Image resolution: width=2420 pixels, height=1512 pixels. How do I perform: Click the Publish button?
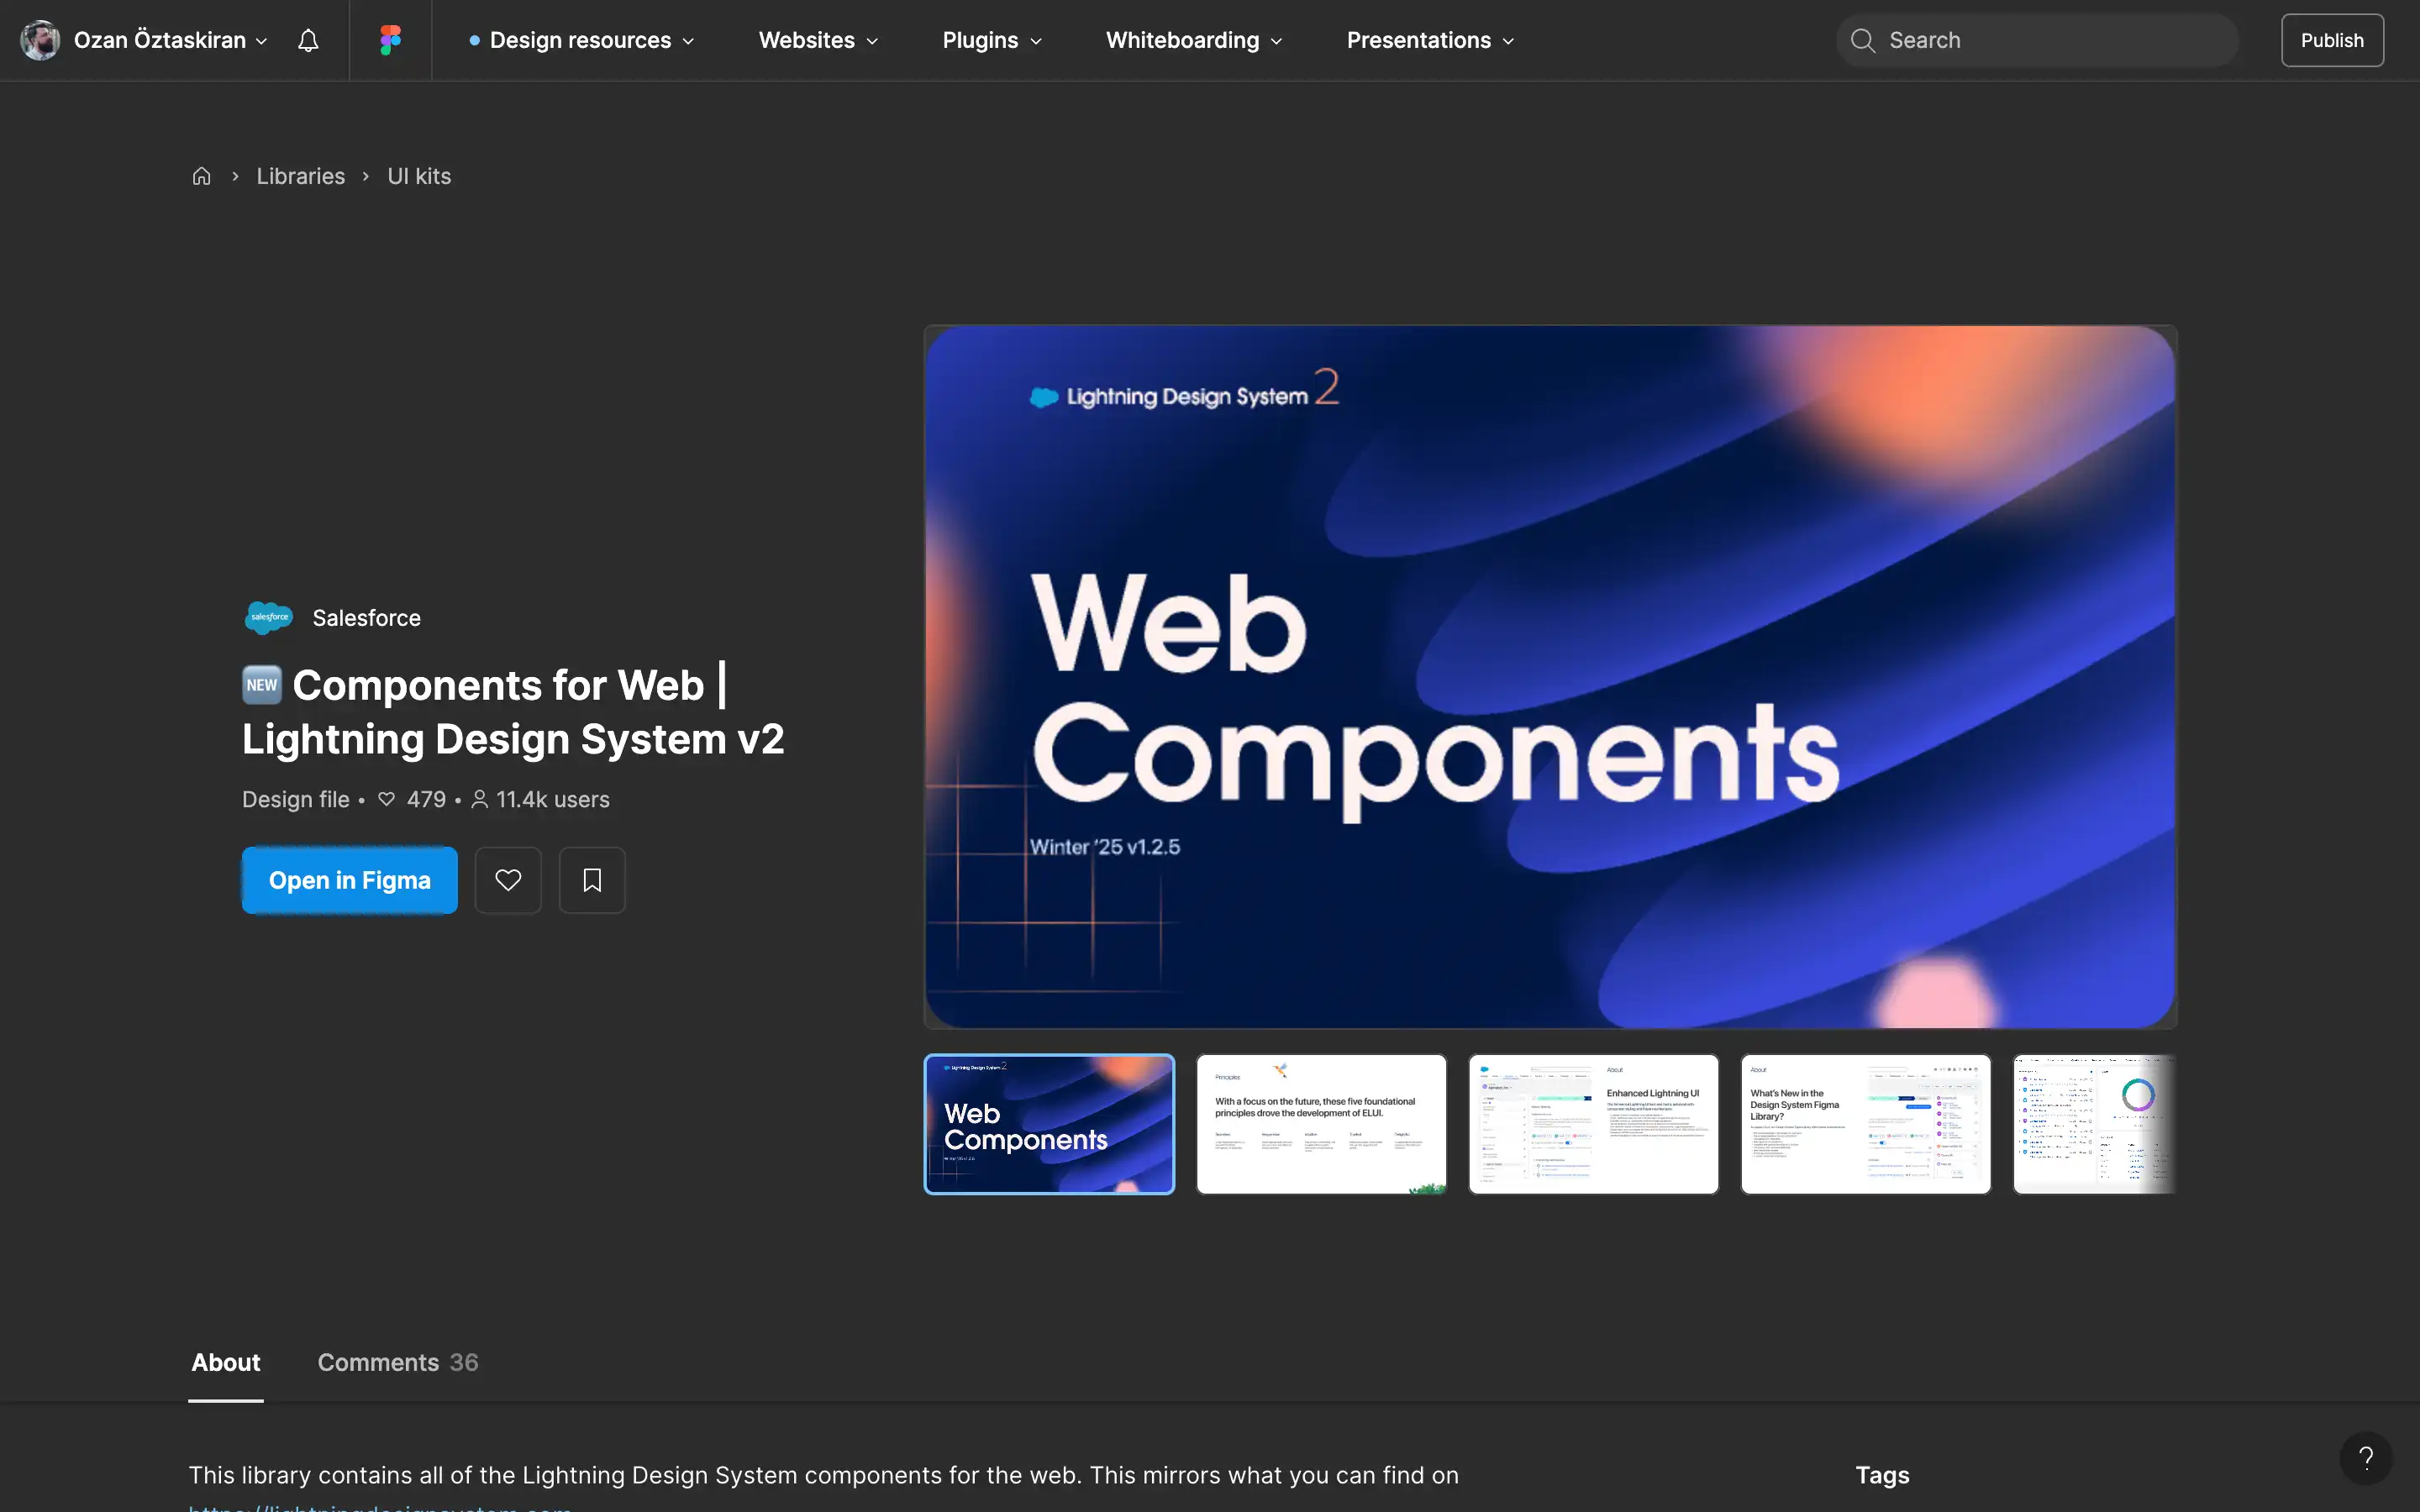2332,40
